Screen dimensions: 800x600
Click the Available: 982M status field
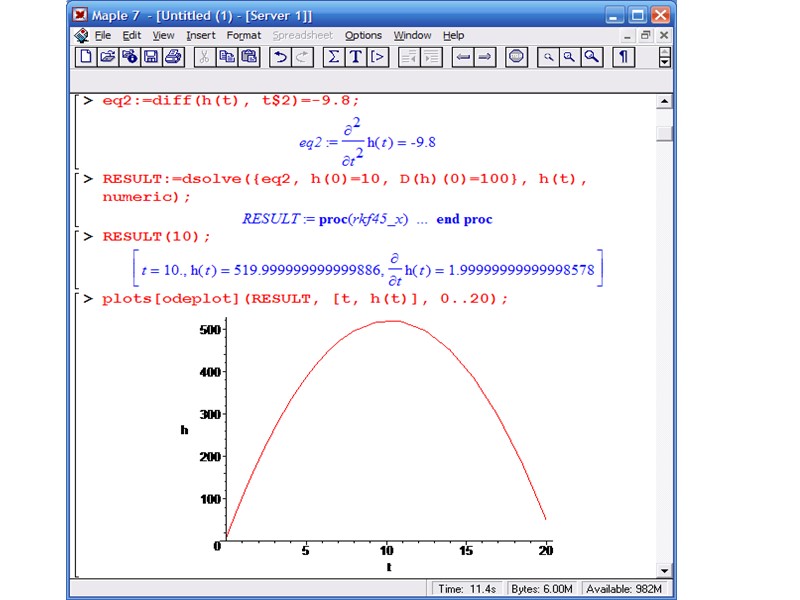(x=624, y=589)
